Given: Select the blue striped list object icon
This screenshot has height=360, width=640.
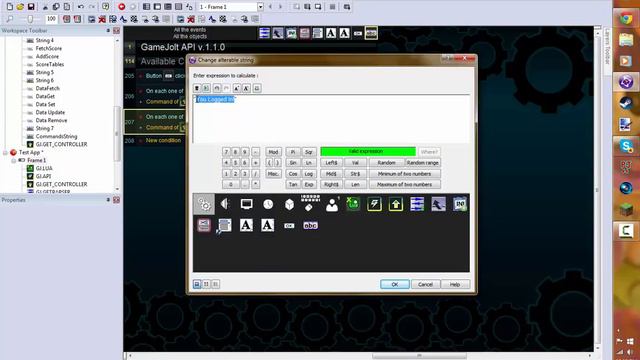Looking at the screenshot, I should point(417,204).
